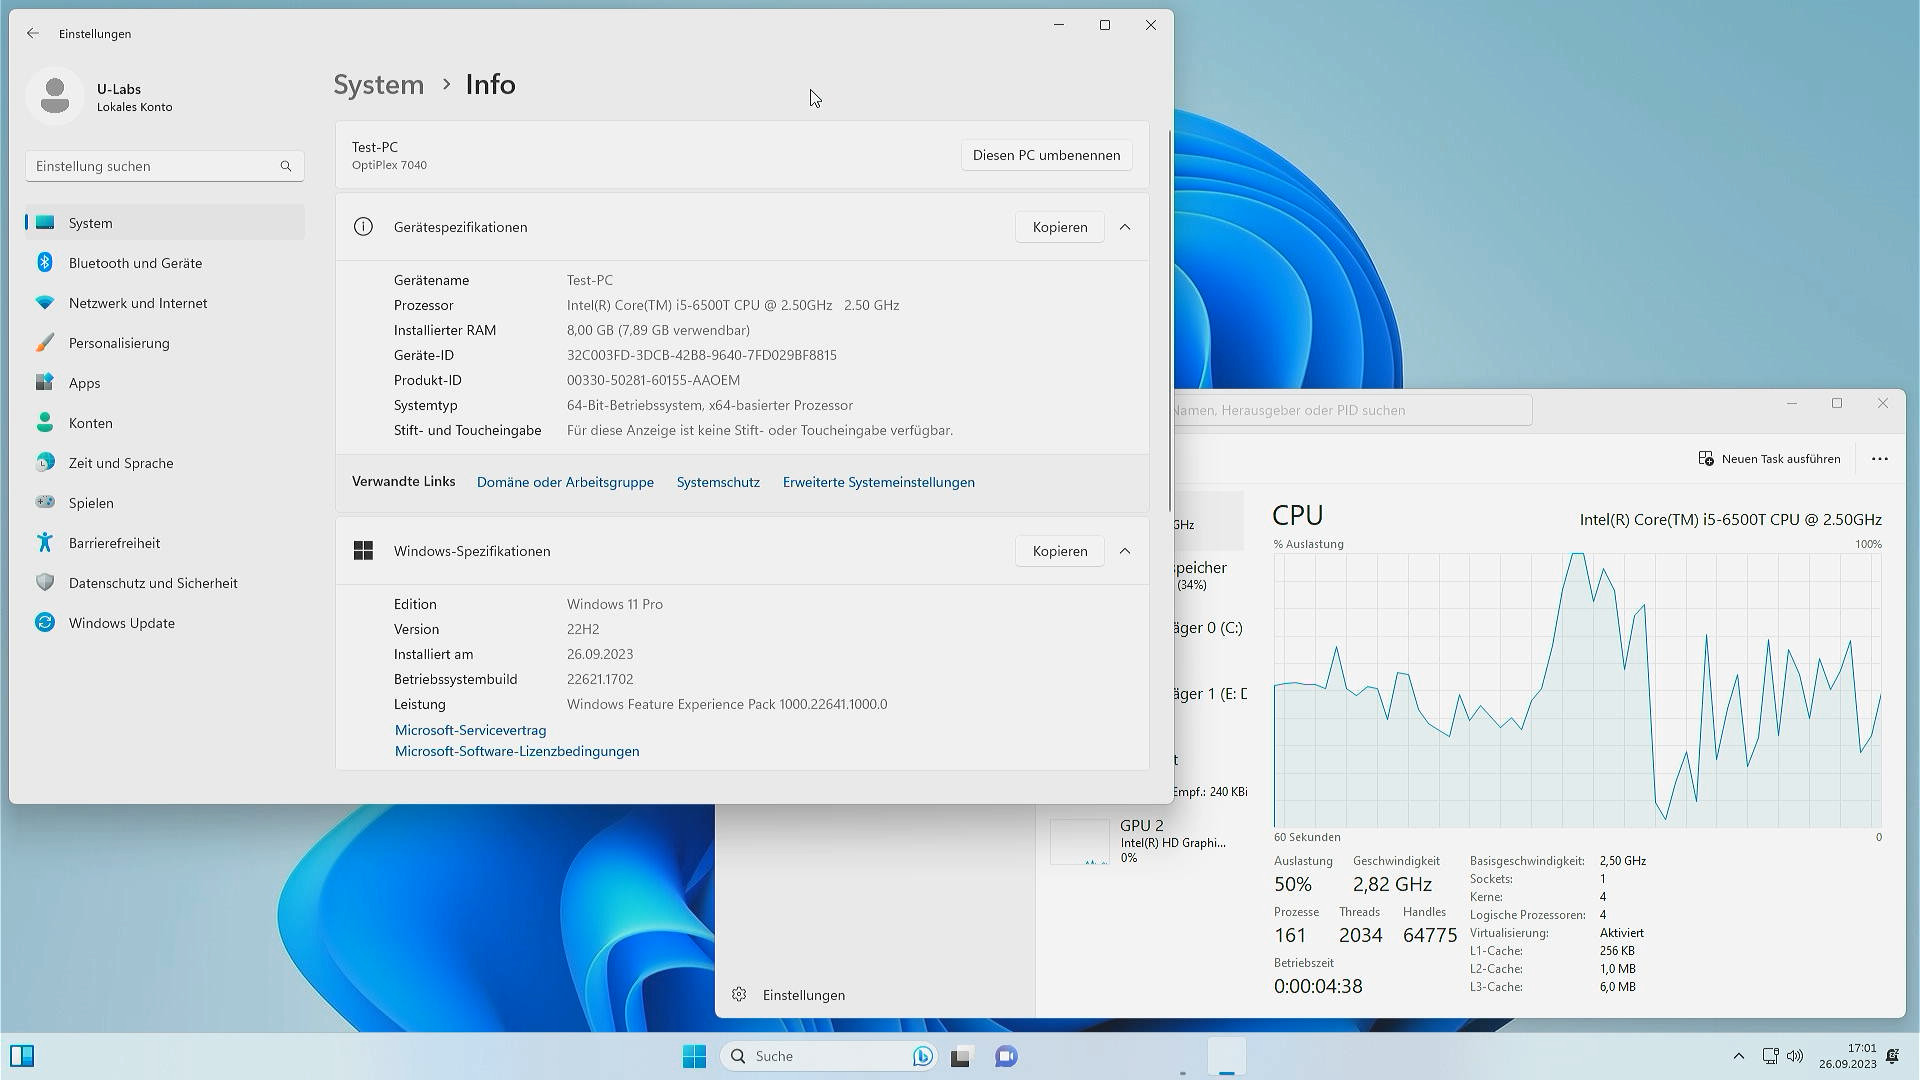Open Personalisierung settings
The width and height of the screenshot is (1920, 1080).
(x=165, y=342)
